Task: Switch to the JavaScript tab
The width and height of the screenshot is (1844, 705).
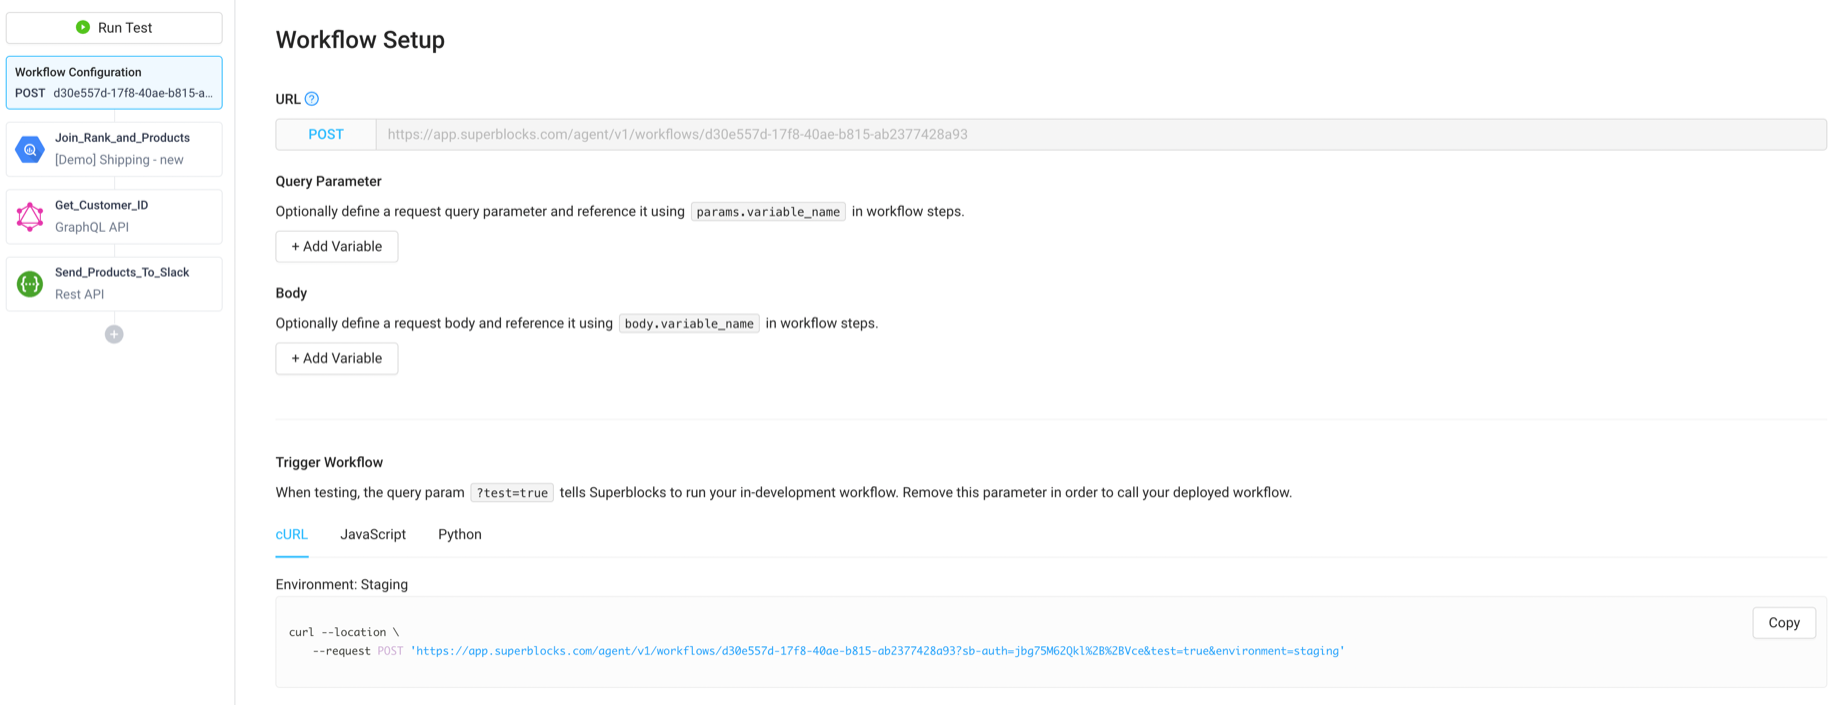Action: (x=373, y=534)
